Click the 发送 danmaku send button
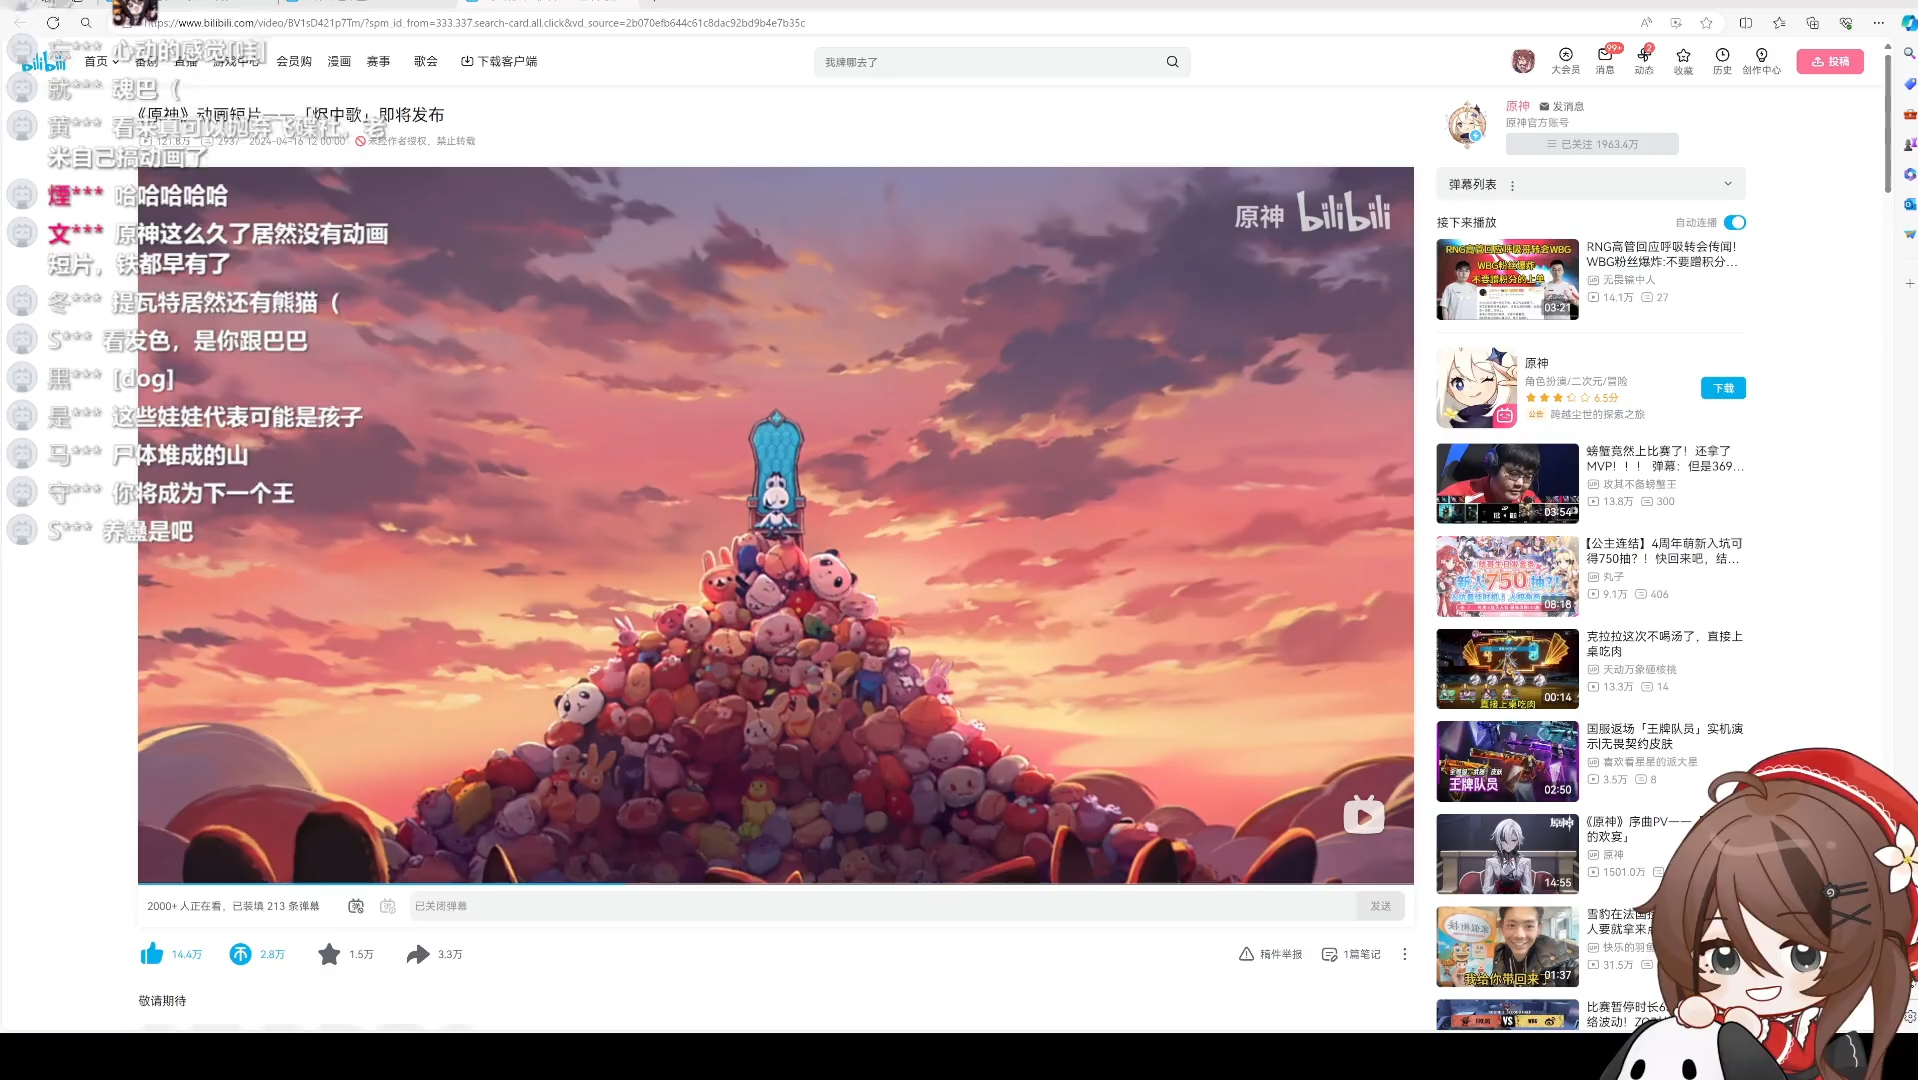Screen dimensions: 1918x1080 click(x=1380, y=906)
